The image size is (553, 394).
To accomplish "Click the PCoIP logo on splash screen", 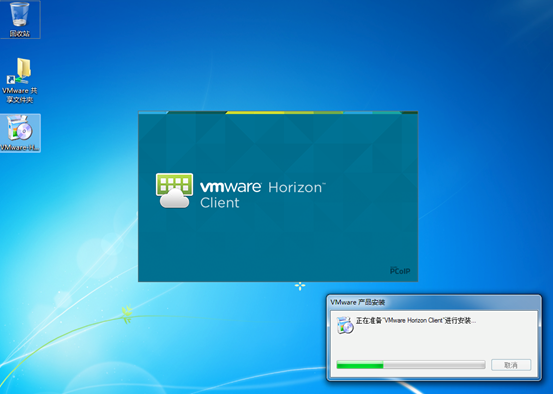I will [400, 271].
